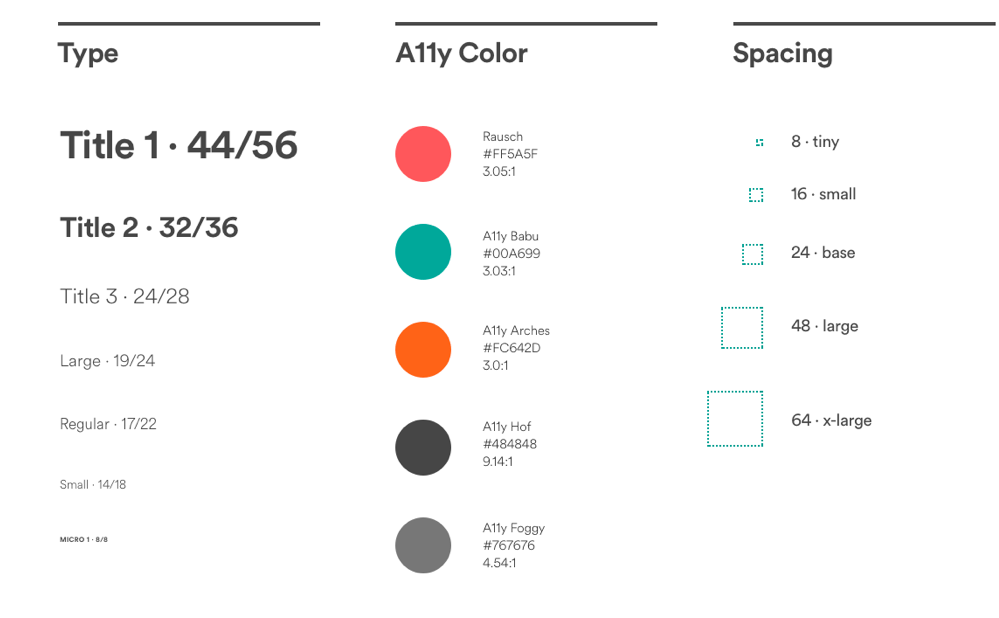This screenshot has height=618, width=999.
Task: Click the #FF5A5F hex code text
Action: tap(510, 154)
